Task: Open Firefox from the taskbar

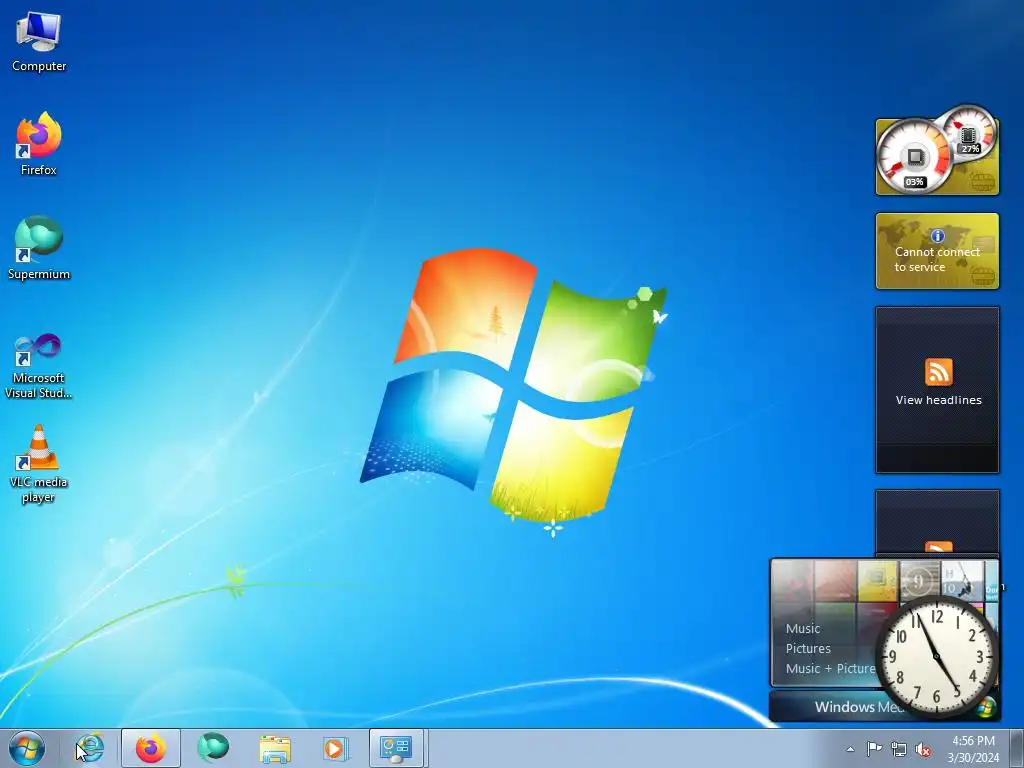Action: pyautogui.click(x=151, y=748)
